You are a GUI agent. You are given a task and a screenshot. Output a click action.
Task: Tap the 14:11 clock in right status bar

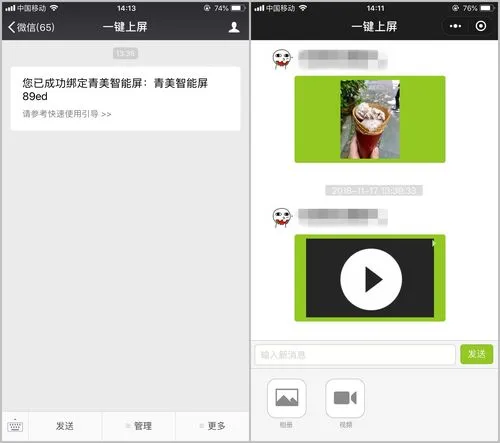coord(375,8)
